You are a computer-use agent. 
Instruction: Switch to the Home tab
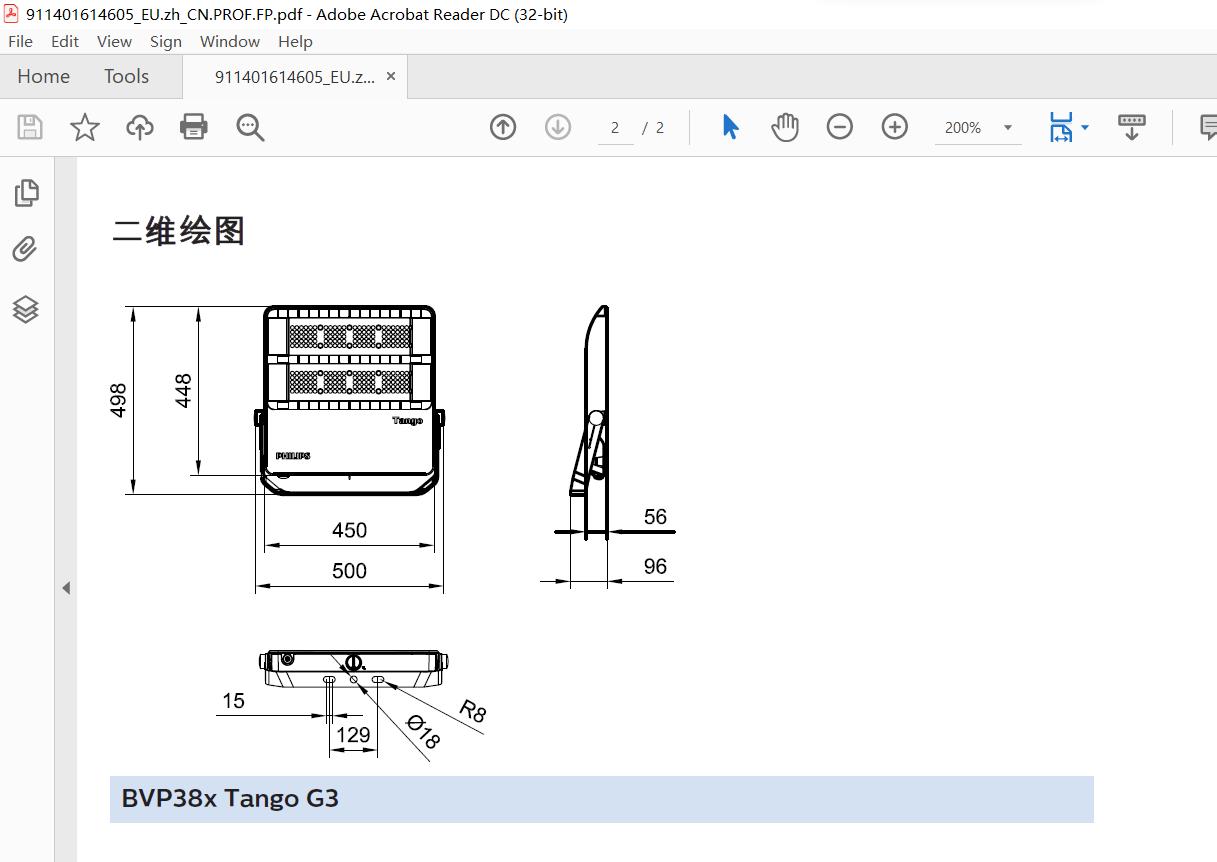pos(44,76)
